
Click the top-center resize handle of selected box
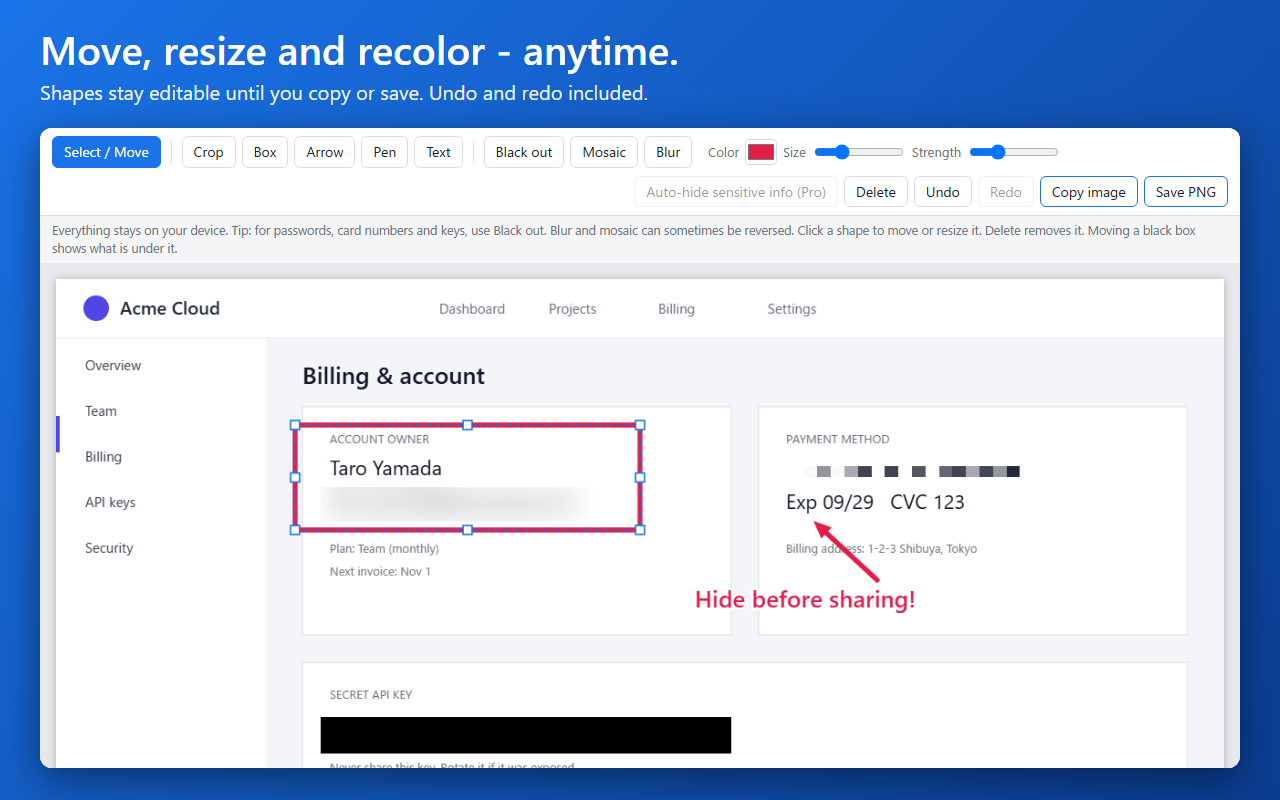tap(467, 425)
